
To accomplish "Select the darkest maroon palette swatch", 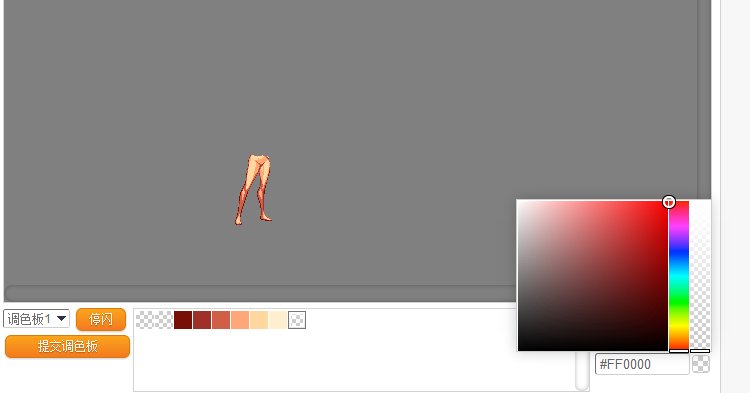I will pyautogui.click(x=183, y=320).
